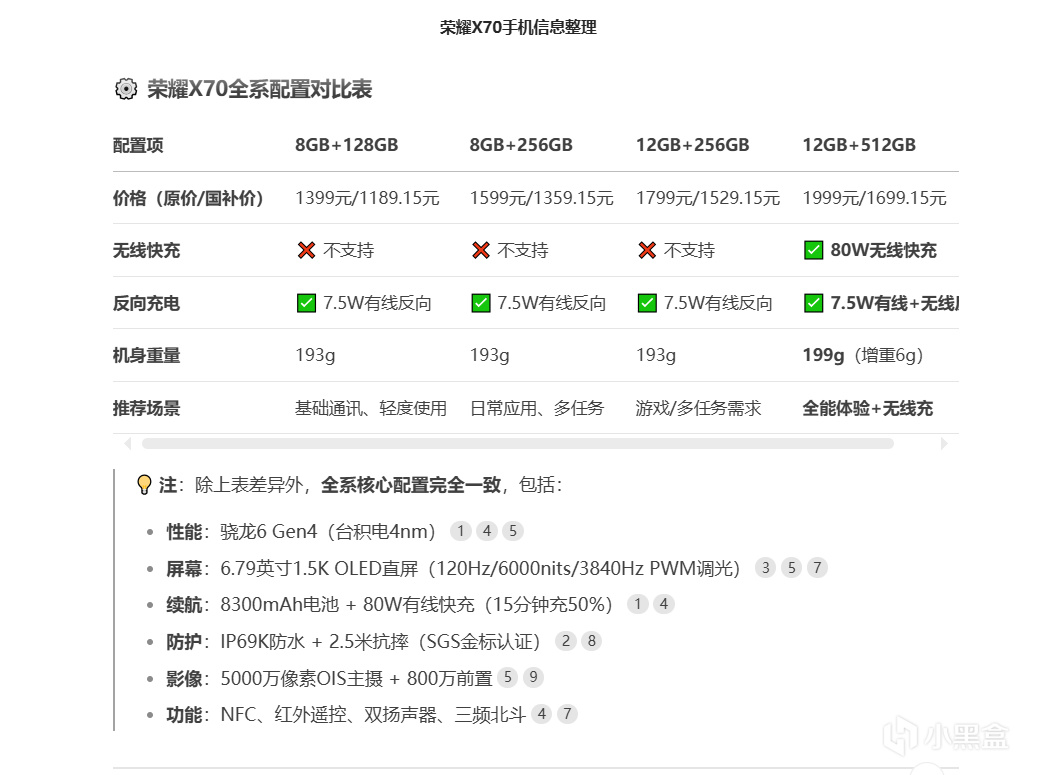
Task: Open citation 5 on the 屏幕 line
Action: coord(791,568)
